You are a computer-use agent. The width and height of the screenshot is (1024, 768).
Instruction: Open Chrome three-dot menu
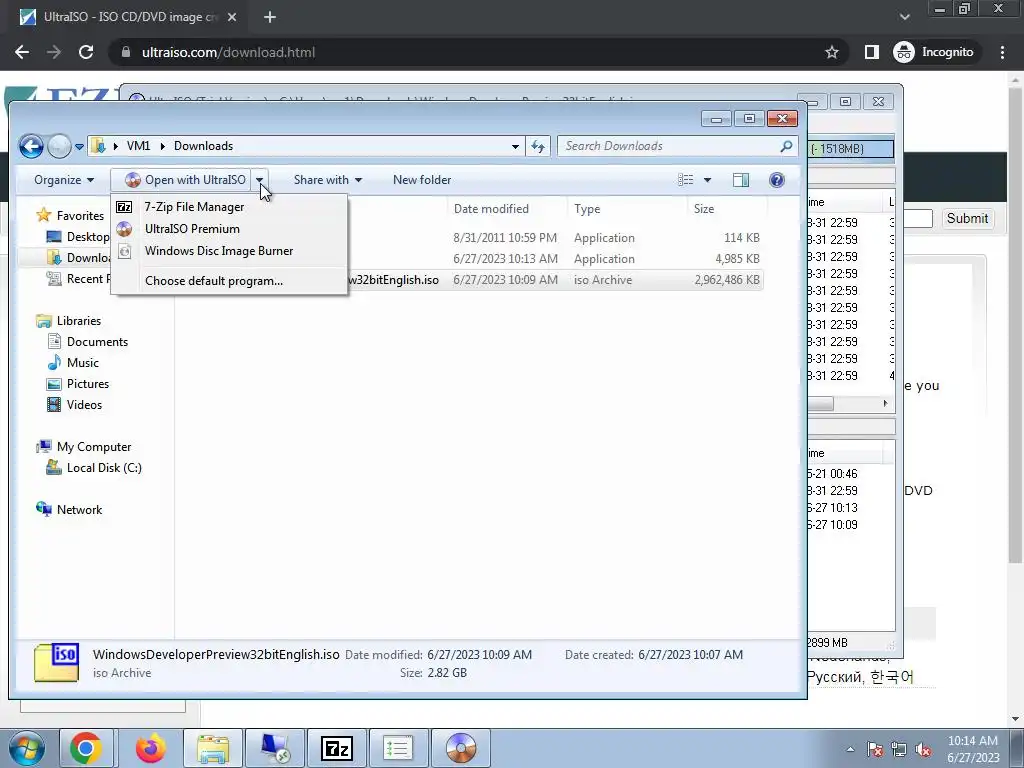[x=1002, y=52]
